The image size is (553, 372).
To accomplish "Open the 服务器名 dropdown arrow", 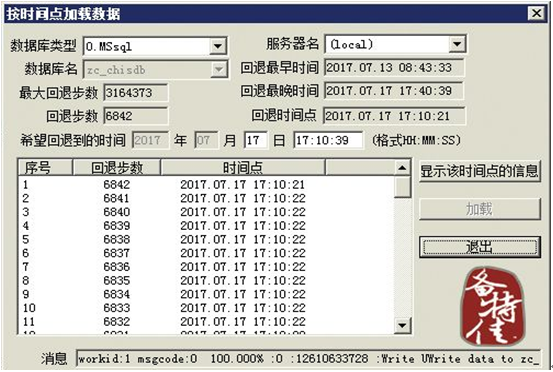I will coord(457,44).
